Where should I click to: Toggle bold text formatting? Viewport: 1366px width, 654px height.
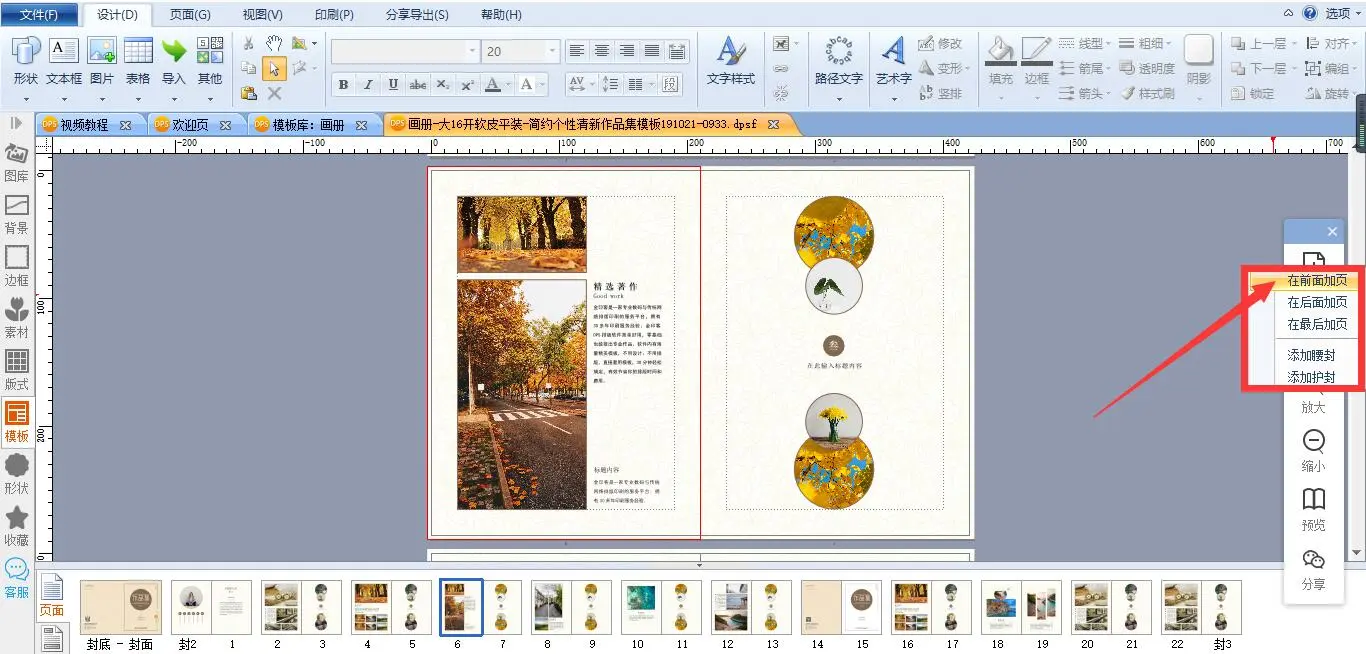[343, 85]
